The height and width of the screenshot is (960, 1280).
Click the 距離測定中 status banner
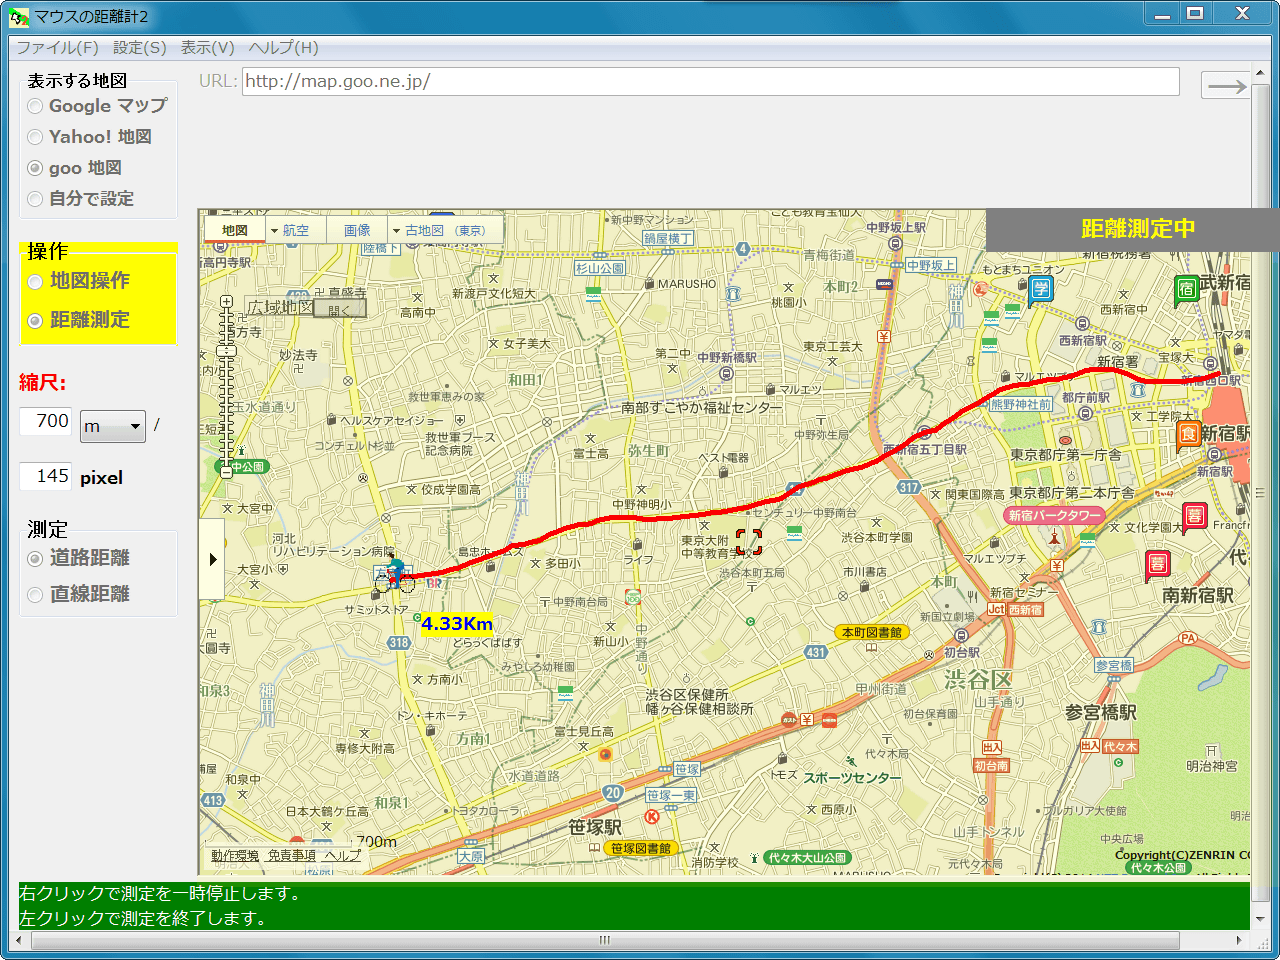point(1133,229)
